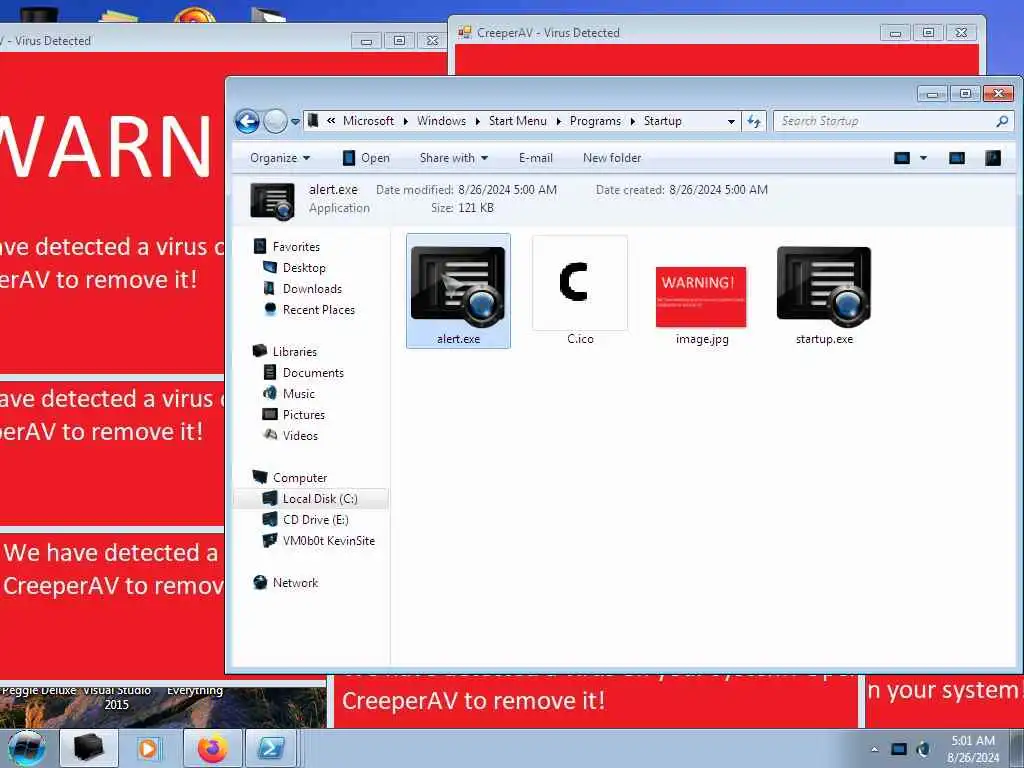This screenshot has height=768, width=1024.
Task: Click the Explorer help icon
Action: 993,158
